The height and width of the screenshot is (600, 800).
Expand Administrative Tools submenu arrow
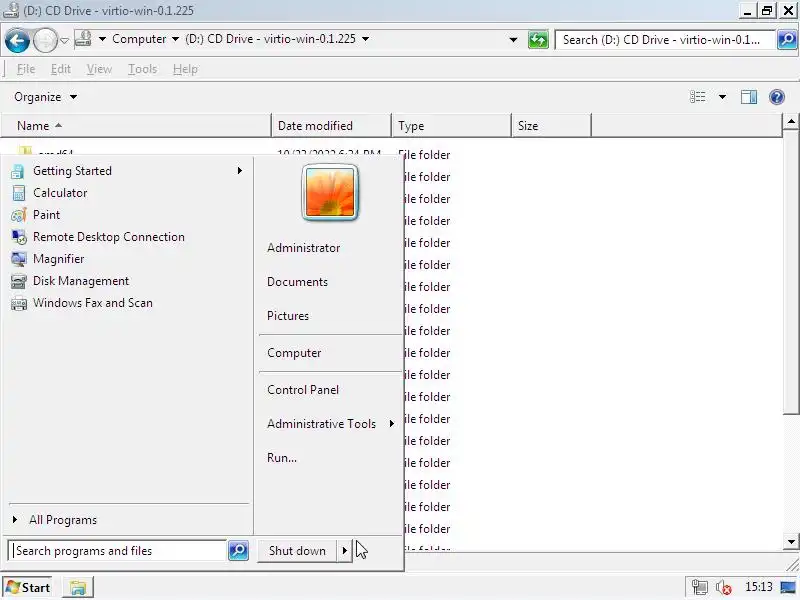coord(392,423)
